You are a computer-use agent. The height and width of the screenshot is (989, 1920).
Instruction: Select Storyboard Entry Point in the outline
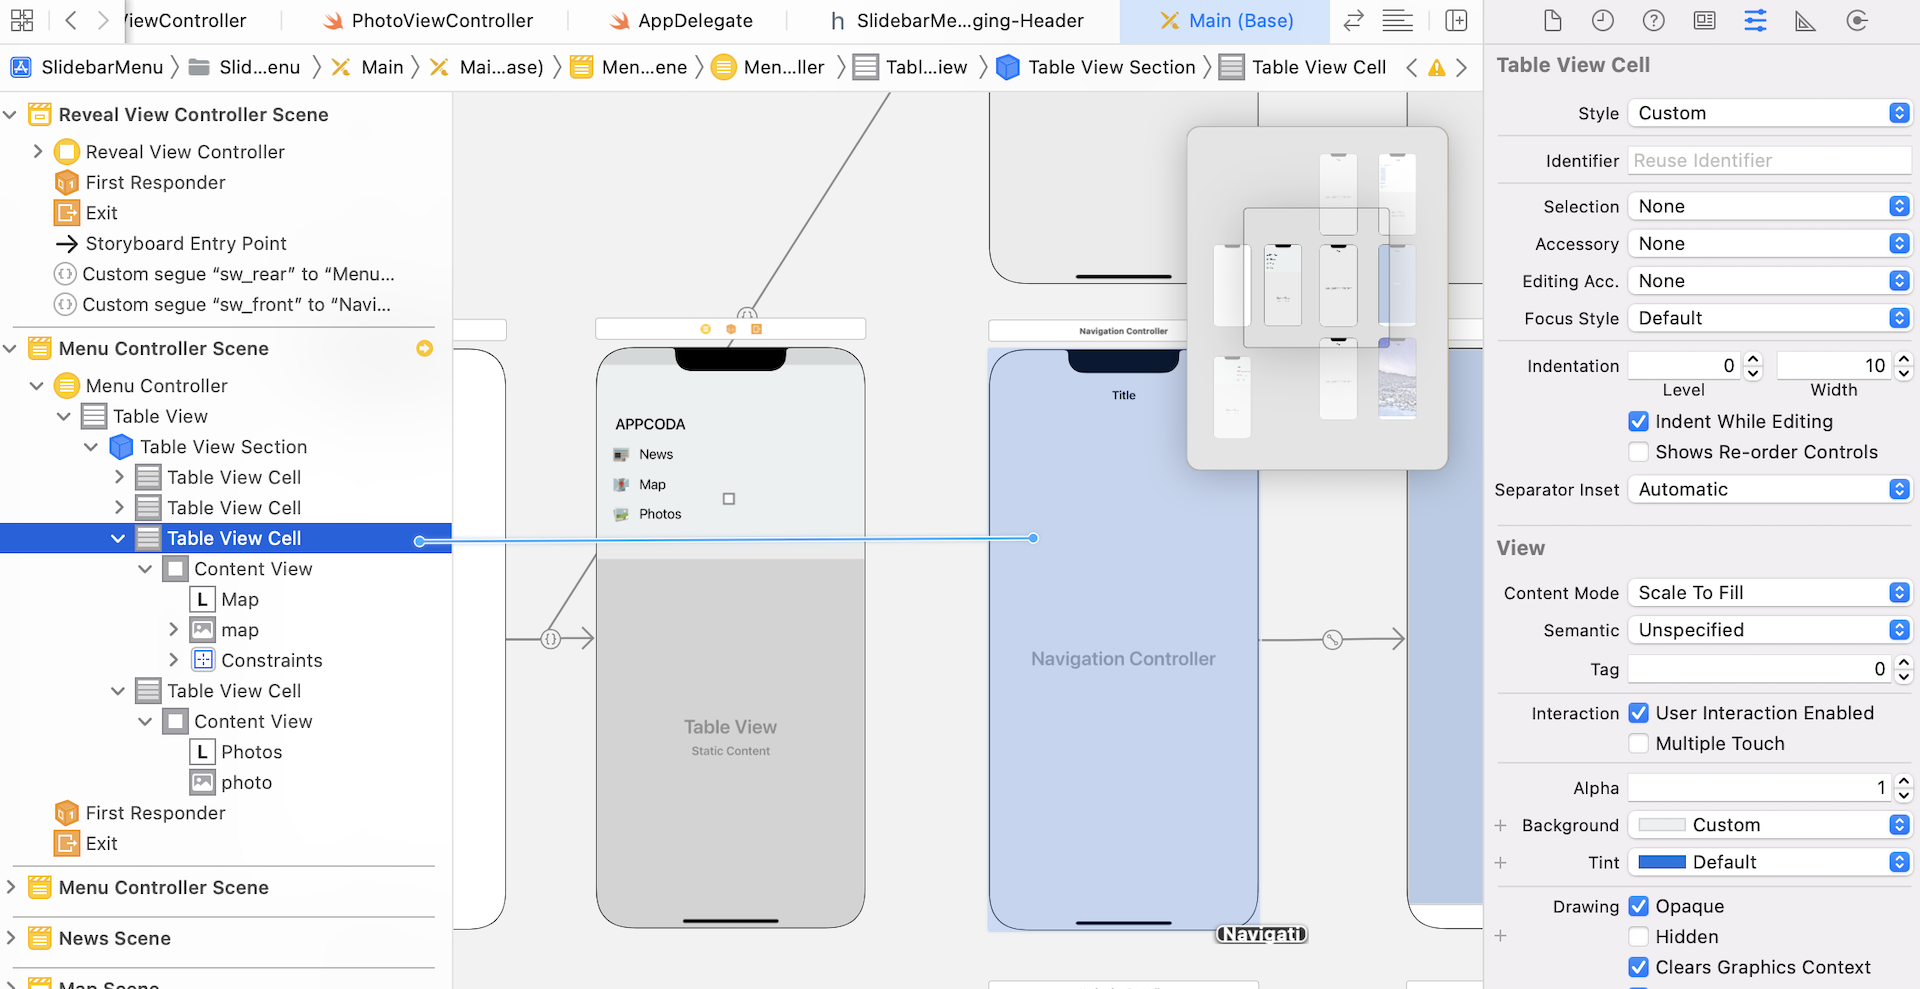pos(186,244)
